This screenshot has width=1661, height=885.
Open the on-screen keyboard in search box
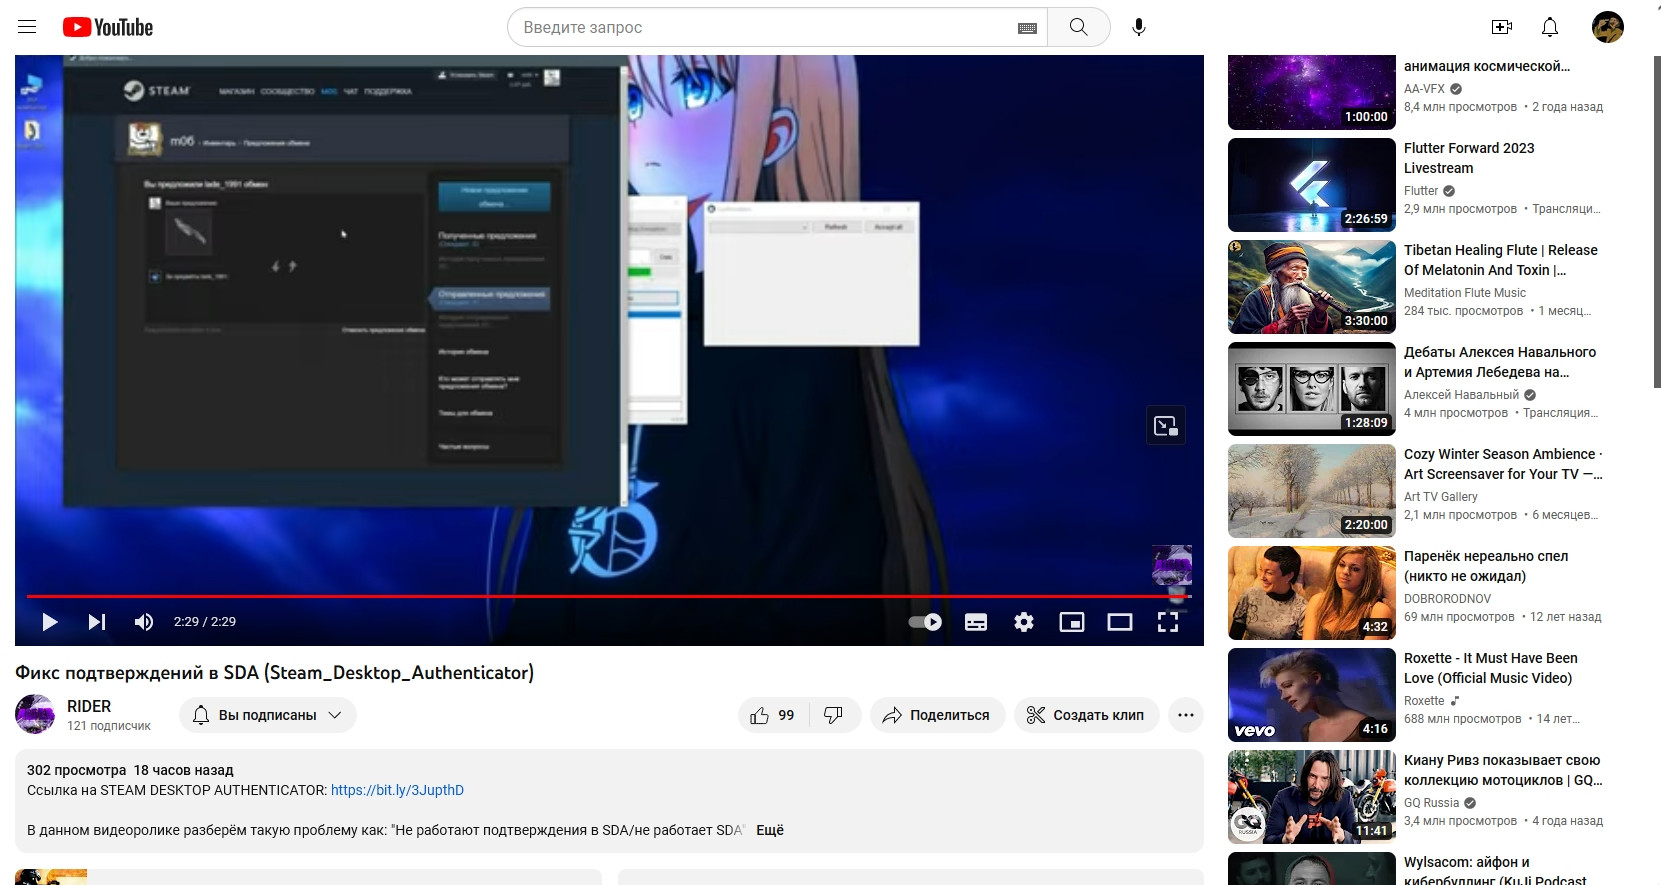point(1027,28)
